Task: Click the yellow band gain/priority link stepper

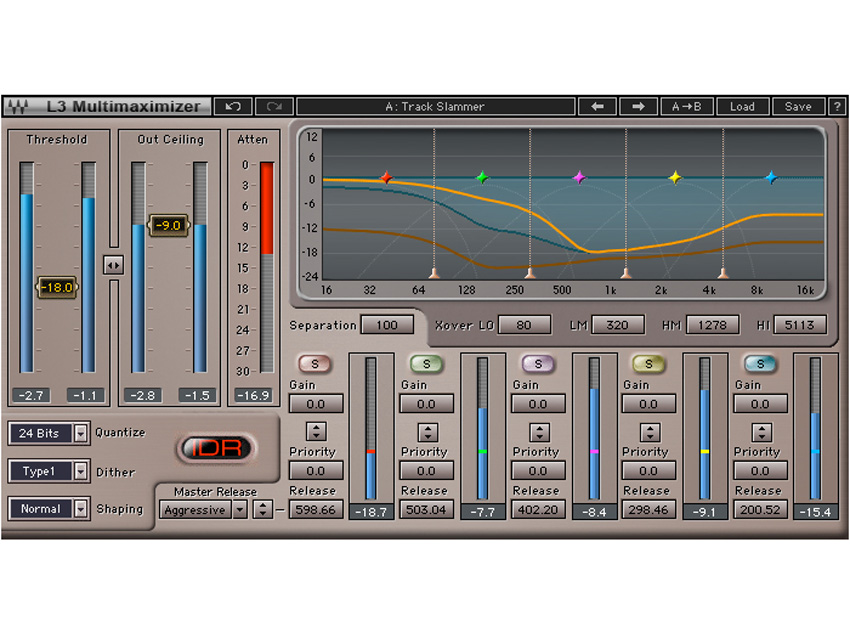Action: [650, 432]
